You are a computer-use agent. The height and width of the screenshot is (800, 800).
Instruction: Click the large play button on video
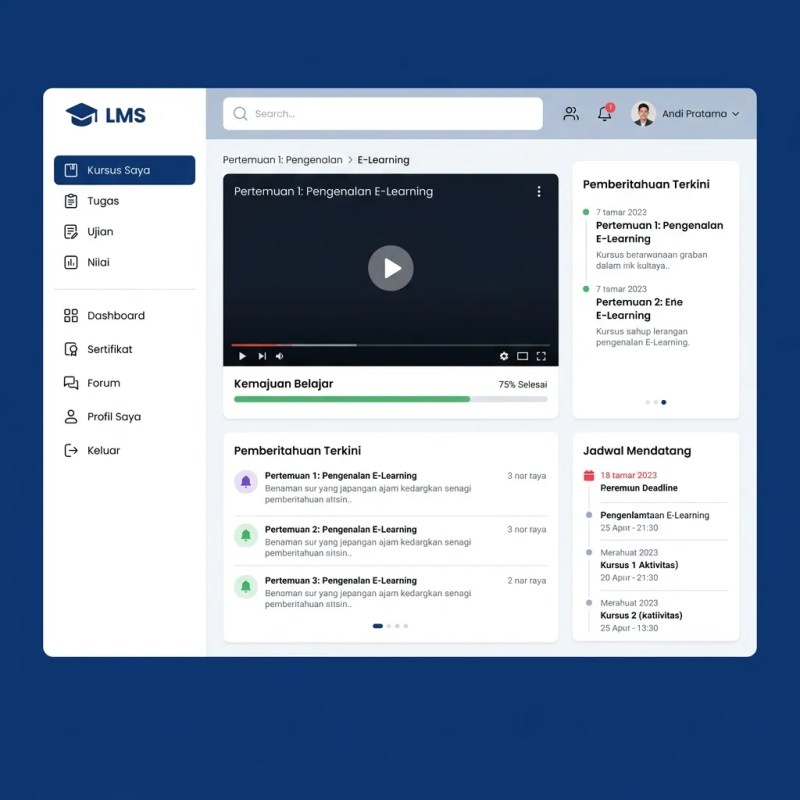click(390, 268)
